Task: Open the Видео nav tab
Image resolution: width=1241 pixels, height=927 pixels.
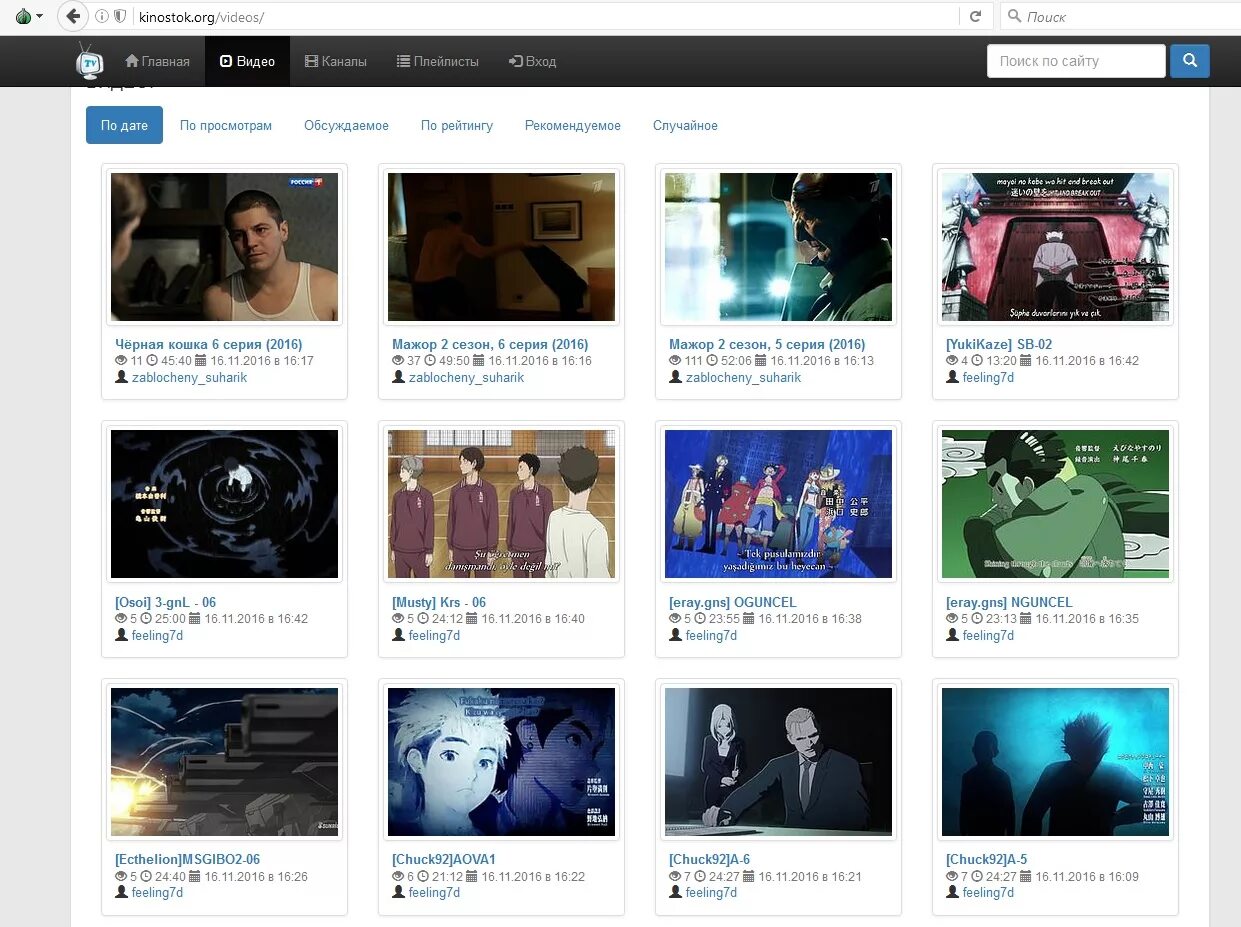Action: coord(247,61)
